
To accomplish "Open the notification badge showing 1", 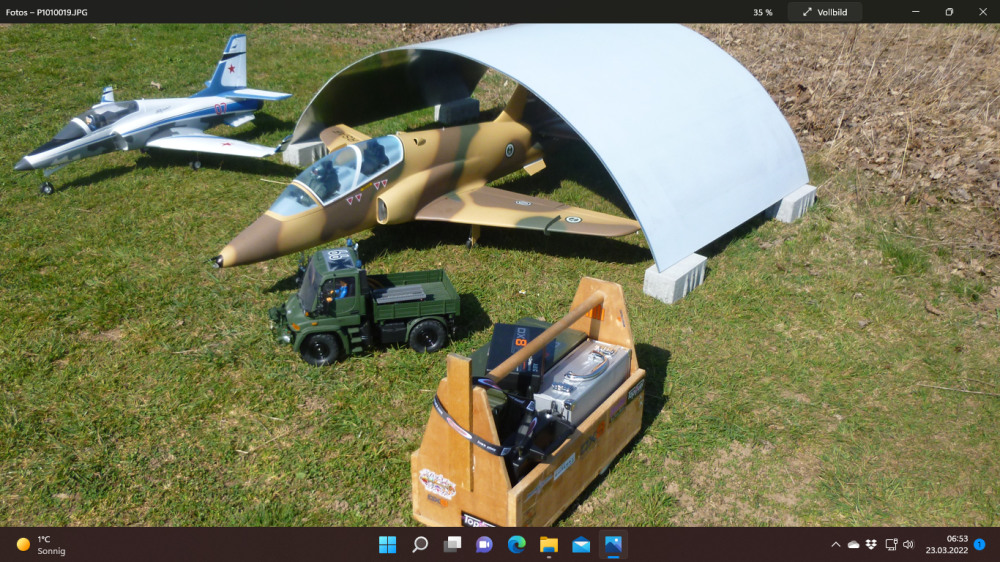I will [979, 544].
